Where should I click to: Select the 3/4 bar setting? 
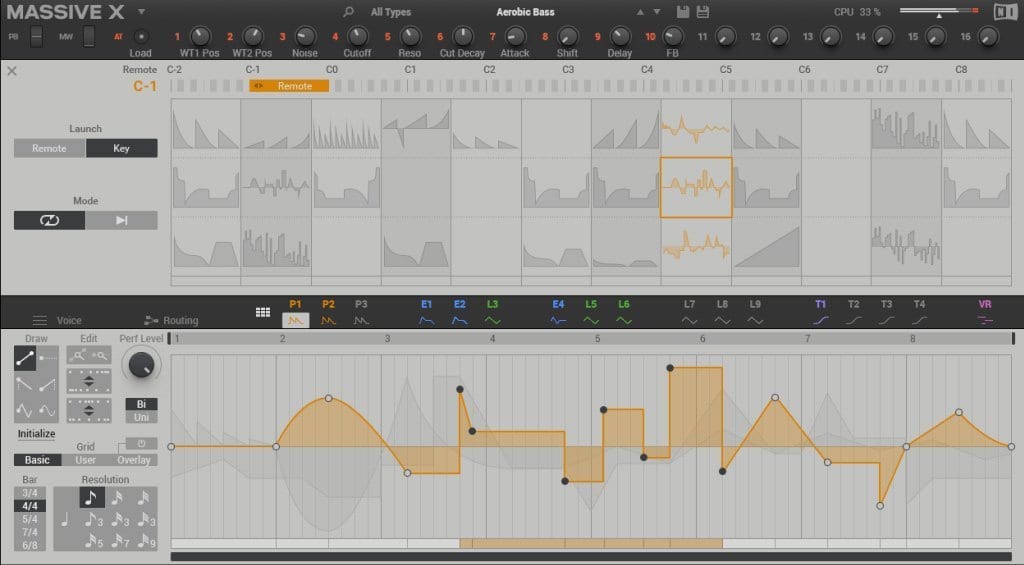point(30,493)
